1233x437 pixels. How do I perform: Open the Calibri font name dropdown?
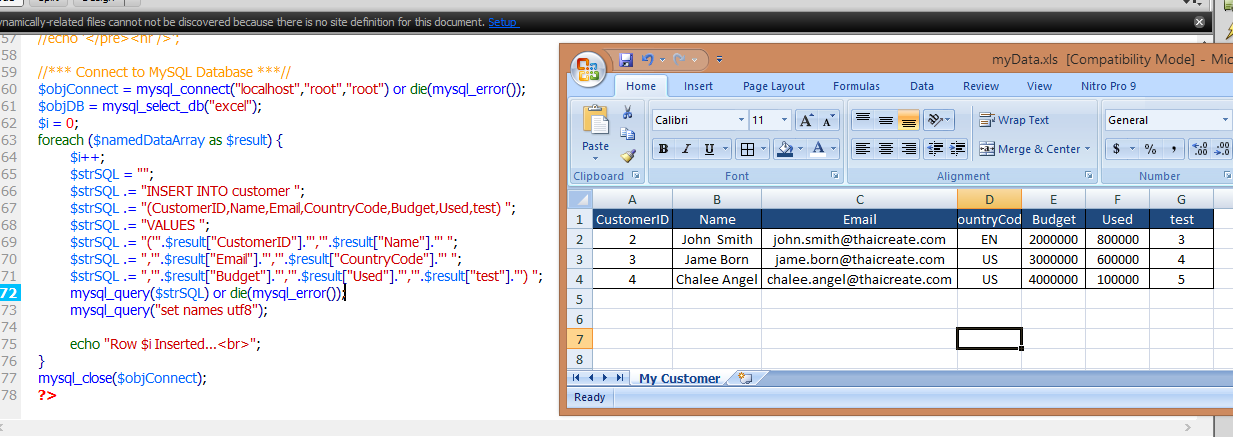[741, 120]
